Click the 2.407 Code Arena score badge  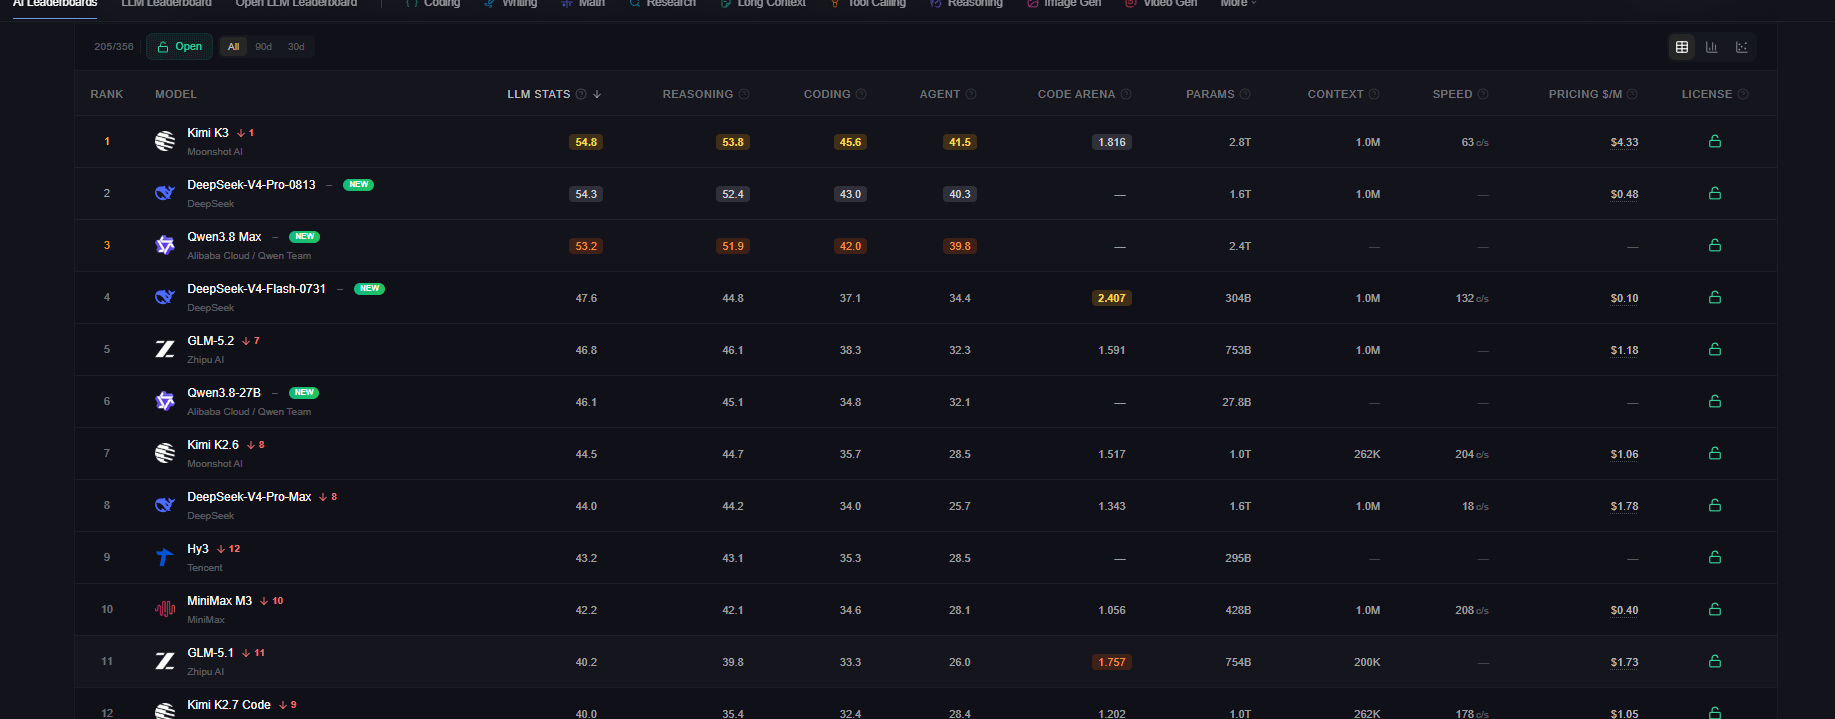[x=1112, y=298]
